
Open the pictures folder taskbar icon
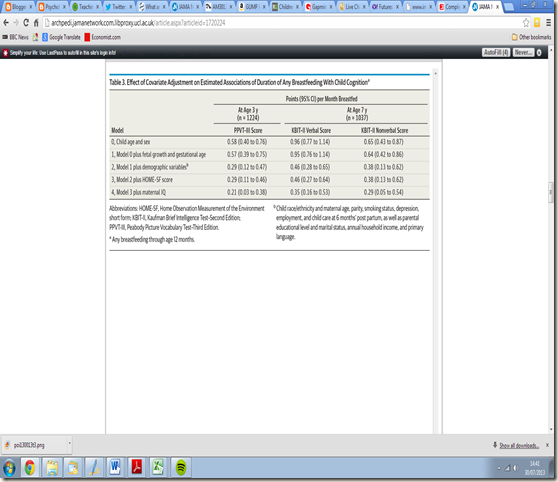point(73,467)
